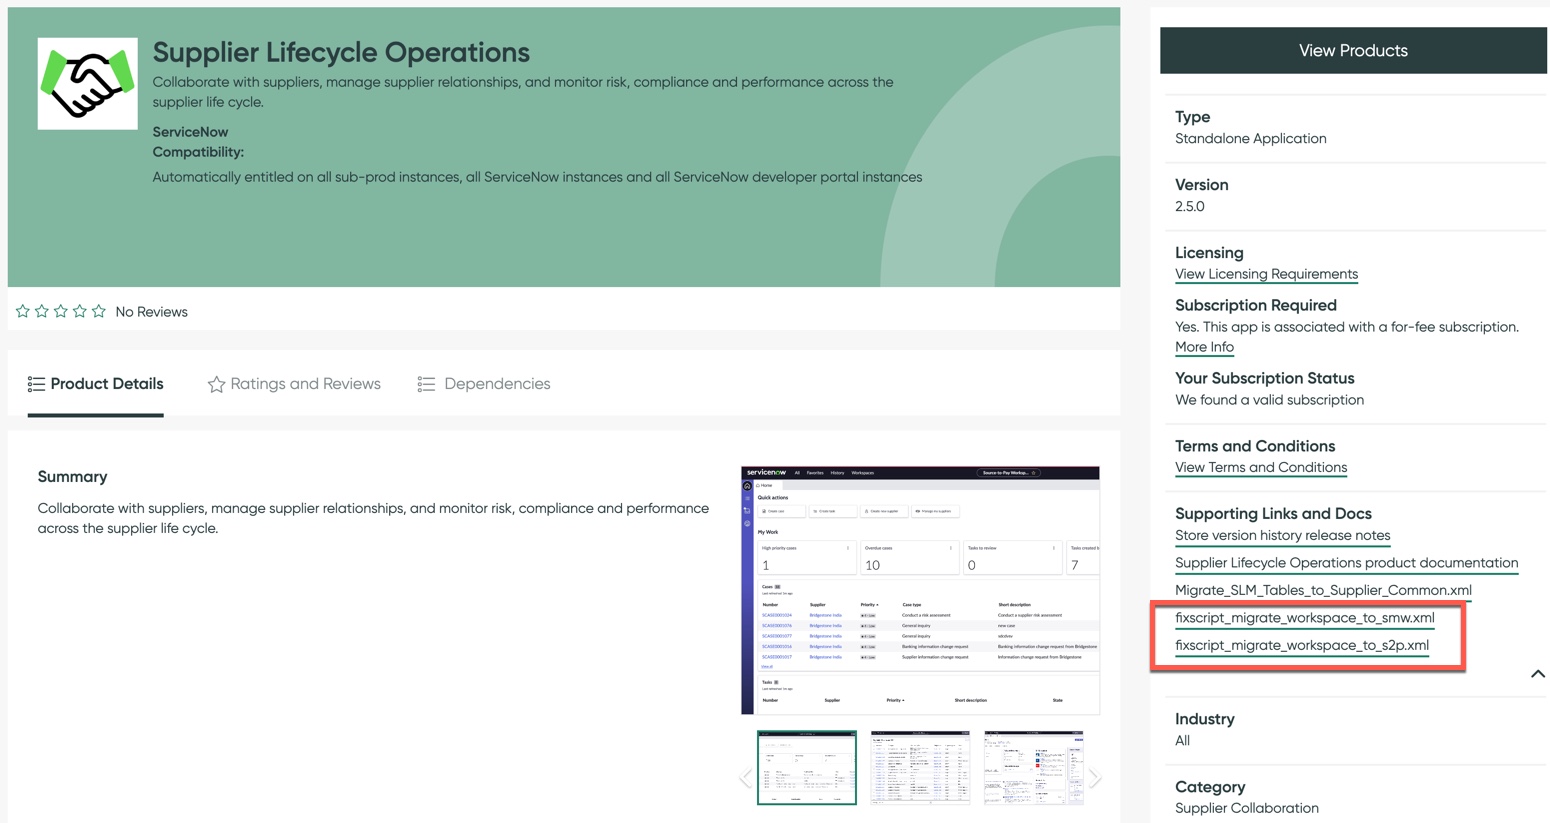Download fixscript_migrate_workspace_to_s2p.xml
Image resolution: width=1550 pixels, height=823 pixels.
pyautogui.click(x=1302, y=645)
